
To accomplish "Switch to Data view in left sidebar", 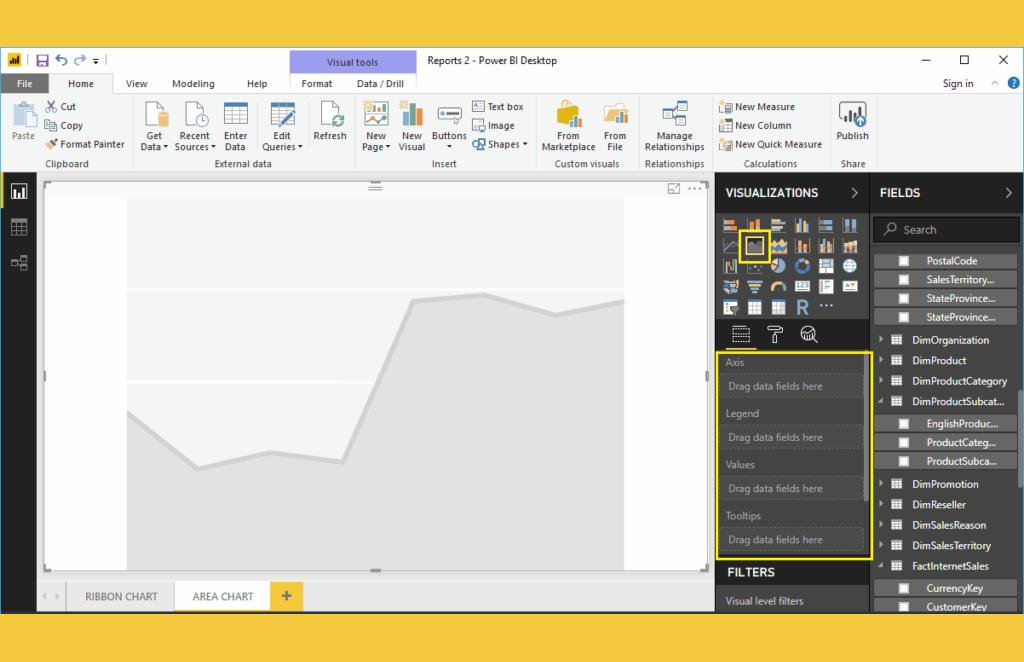I will pyautogui.click(x=19, y=227).
